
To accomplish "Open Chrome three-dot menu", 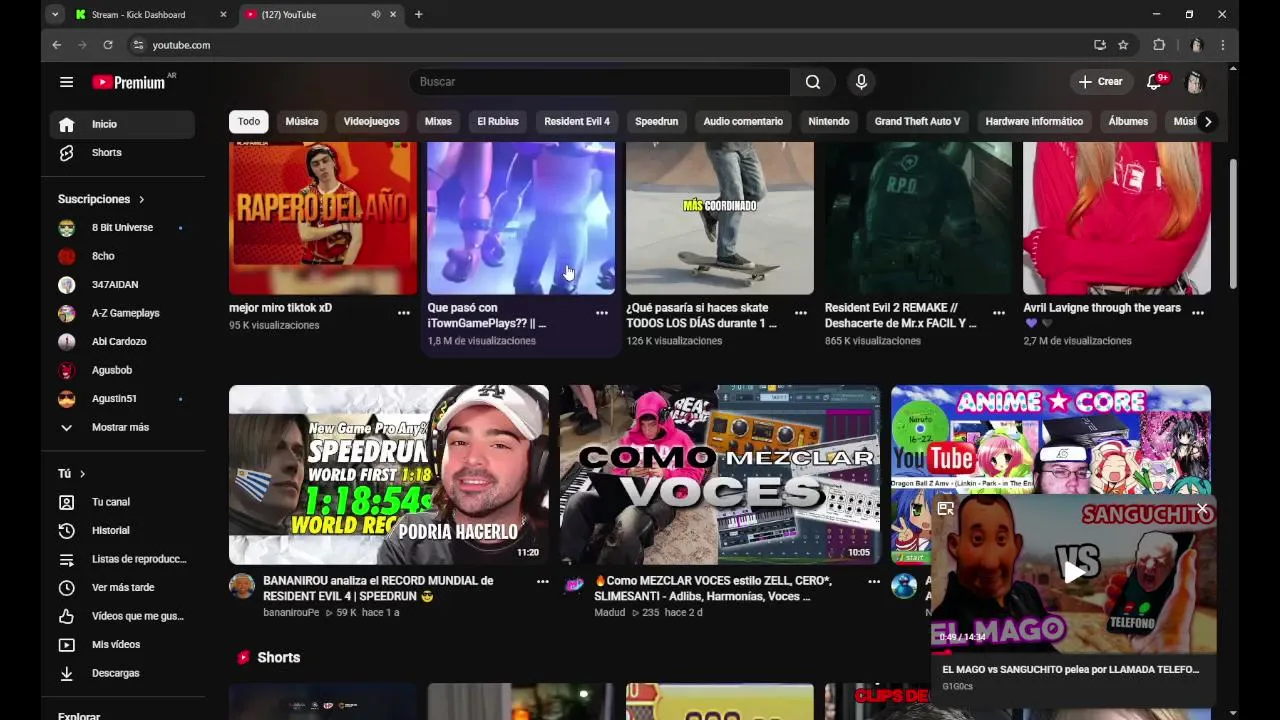I will pyautogui.click(x=1222, y=45).
